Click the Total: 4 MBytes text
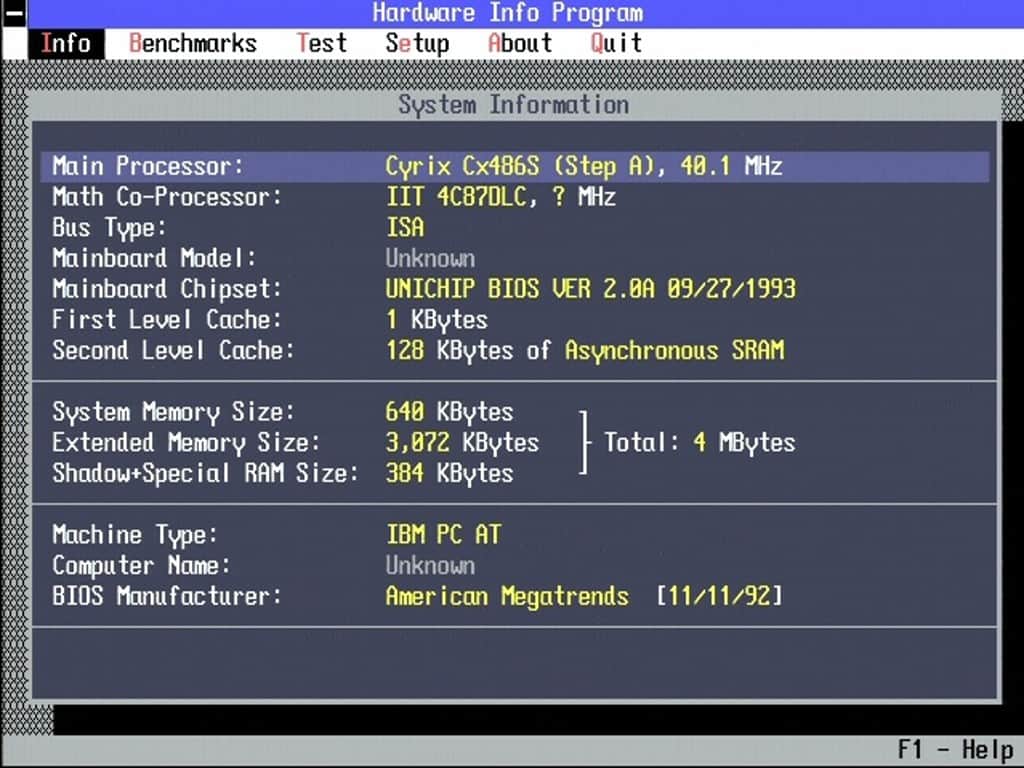The height and width of the screenshot is (768, 1024). 699,443
